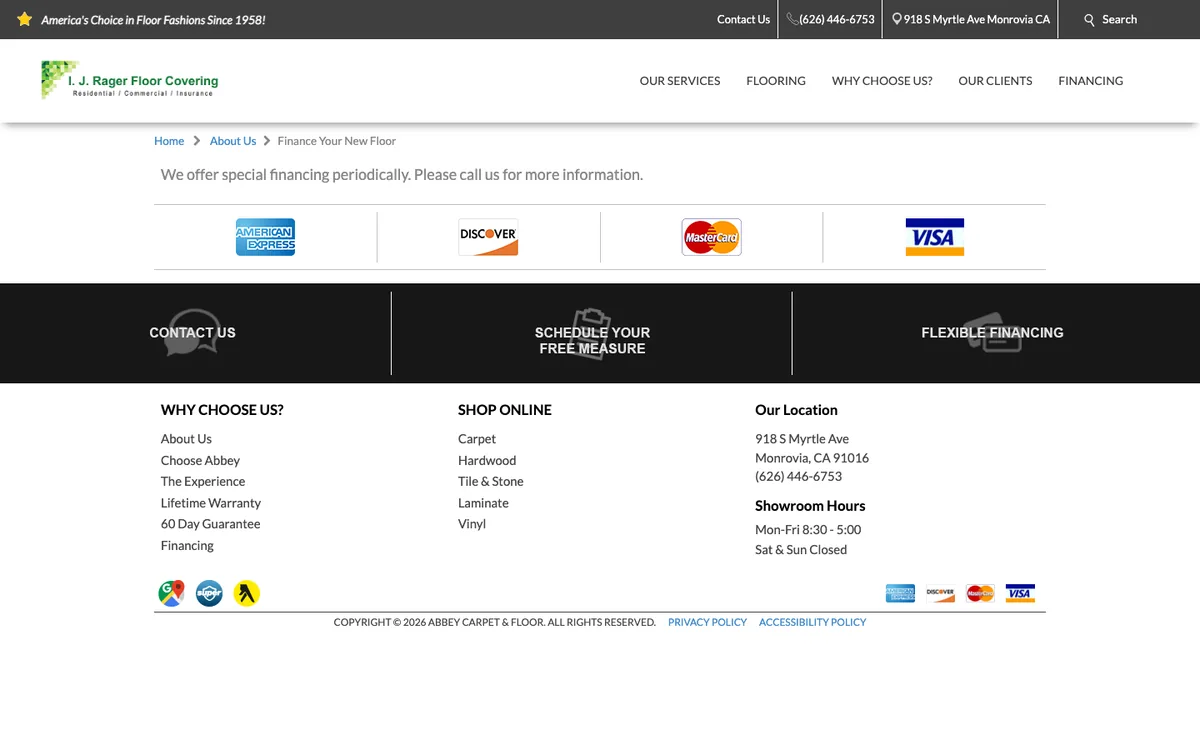Open the Our Clients menu
Image resolution: width=1200 pixels, height=750 pixels.
[995, 81]
